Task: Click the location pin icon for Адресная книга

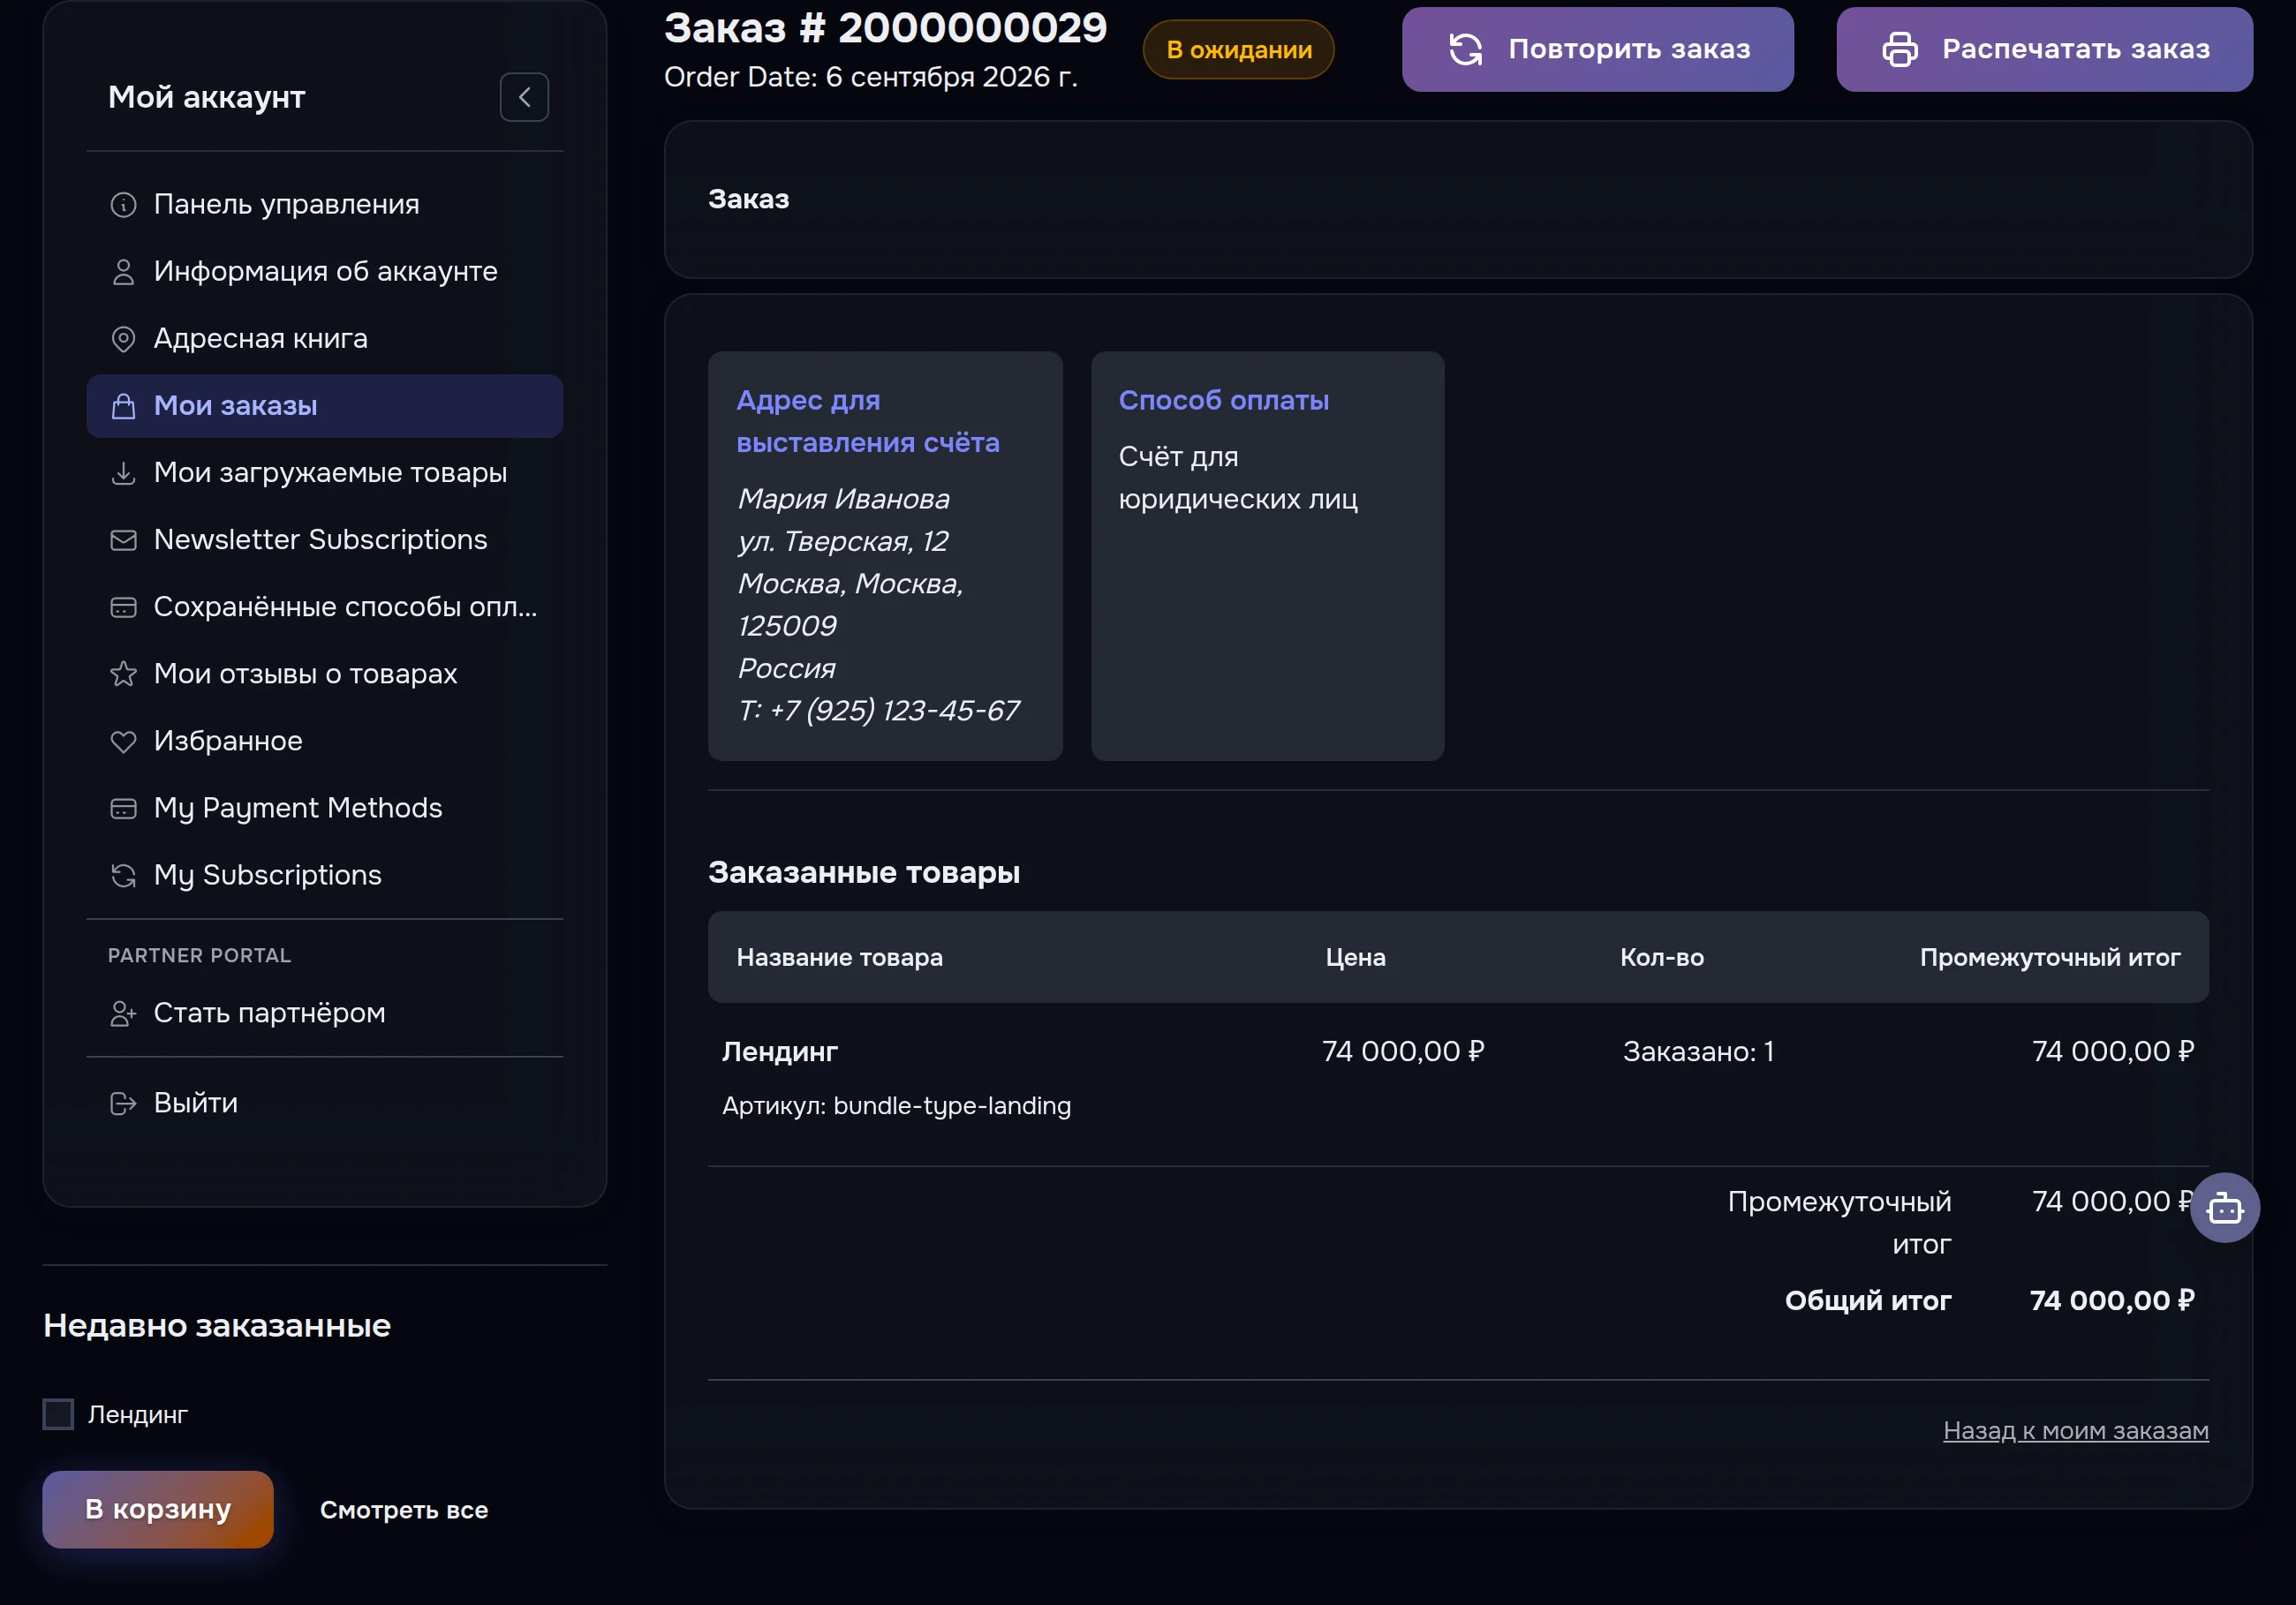Action: click(123, 339)
